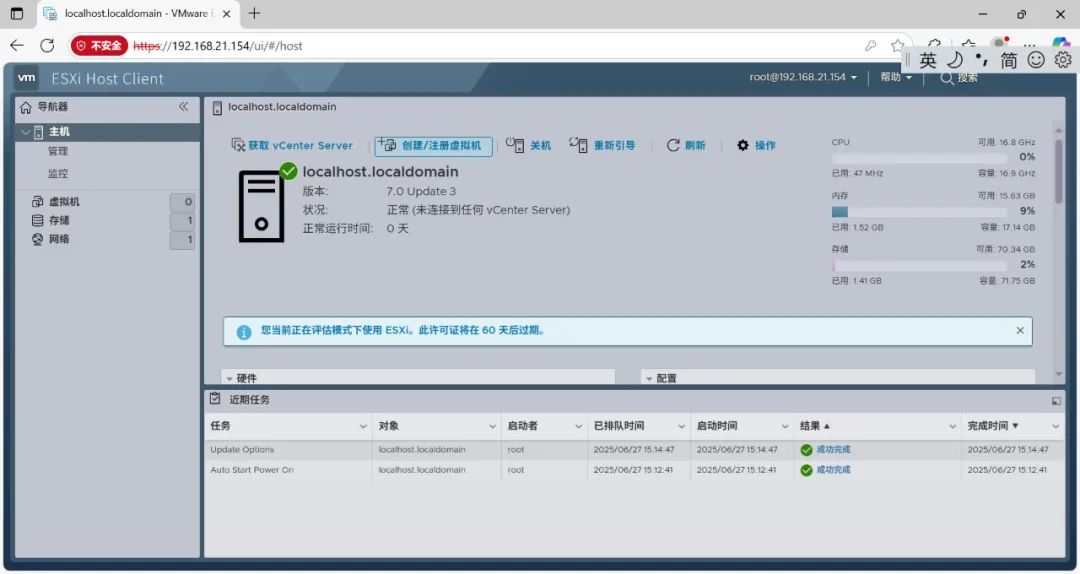The height and width of the screenshot is (574, 1080).
Task: Click the address bar URL
Action: point(218,46)
